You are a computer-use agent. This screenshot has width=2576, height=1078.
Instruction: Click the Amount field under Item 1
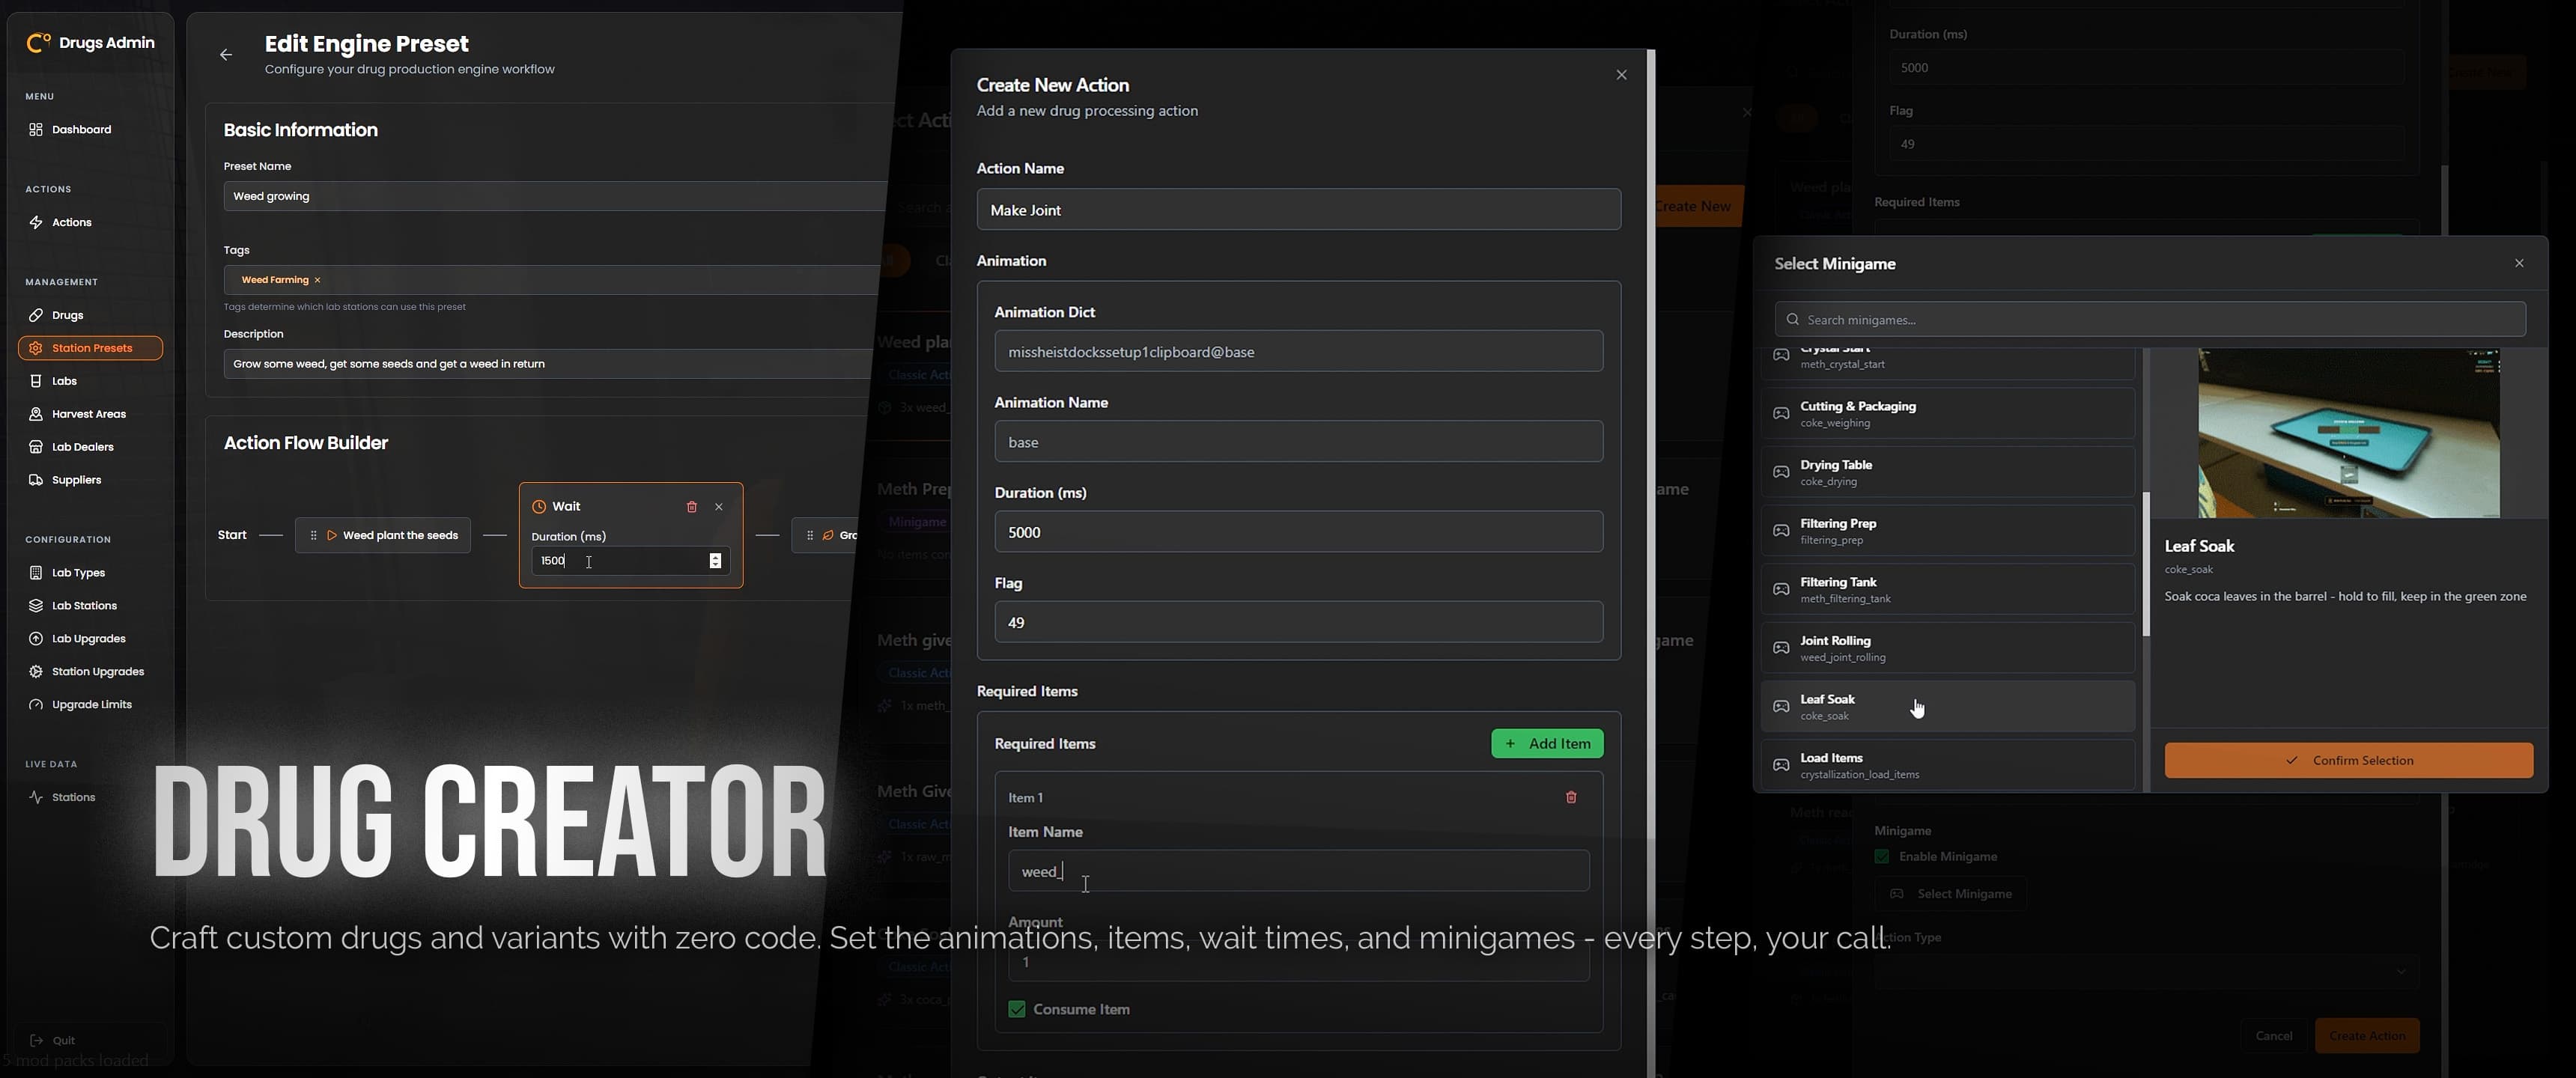pyautogui.click(x=1298, y=962)
